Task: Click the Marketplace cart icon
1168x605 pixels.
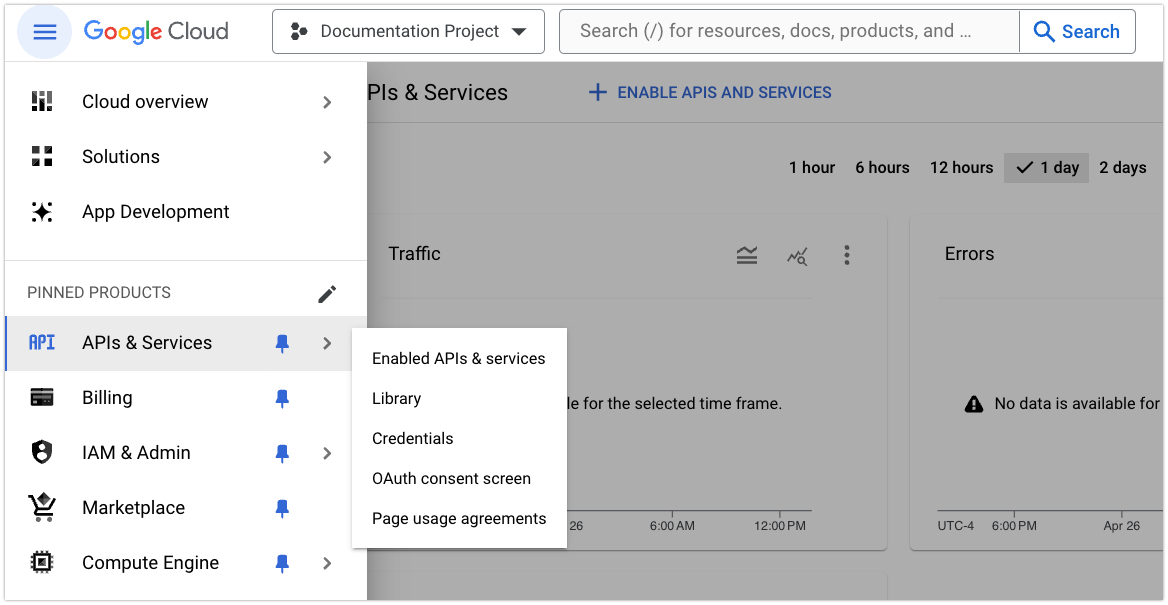Action: pos(42,508)
